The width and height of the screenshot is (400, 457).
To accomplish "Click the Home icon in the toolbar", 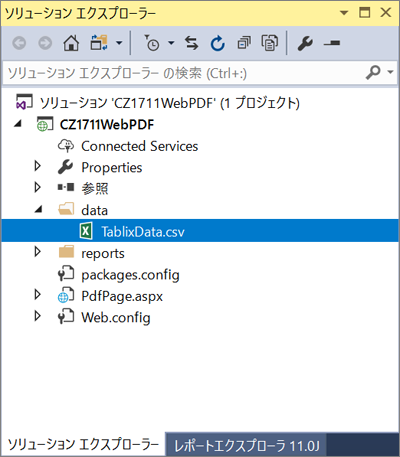I will point(71,43).
